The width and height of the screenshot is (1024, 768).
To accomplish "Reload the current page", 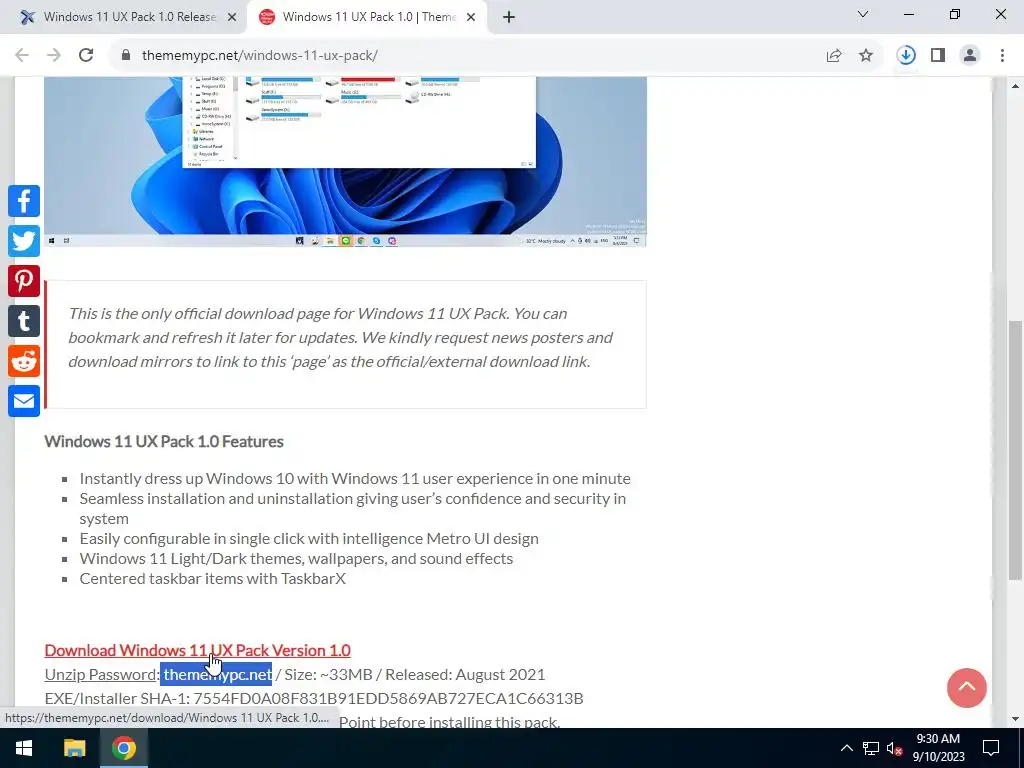I will tap(86, 56).
